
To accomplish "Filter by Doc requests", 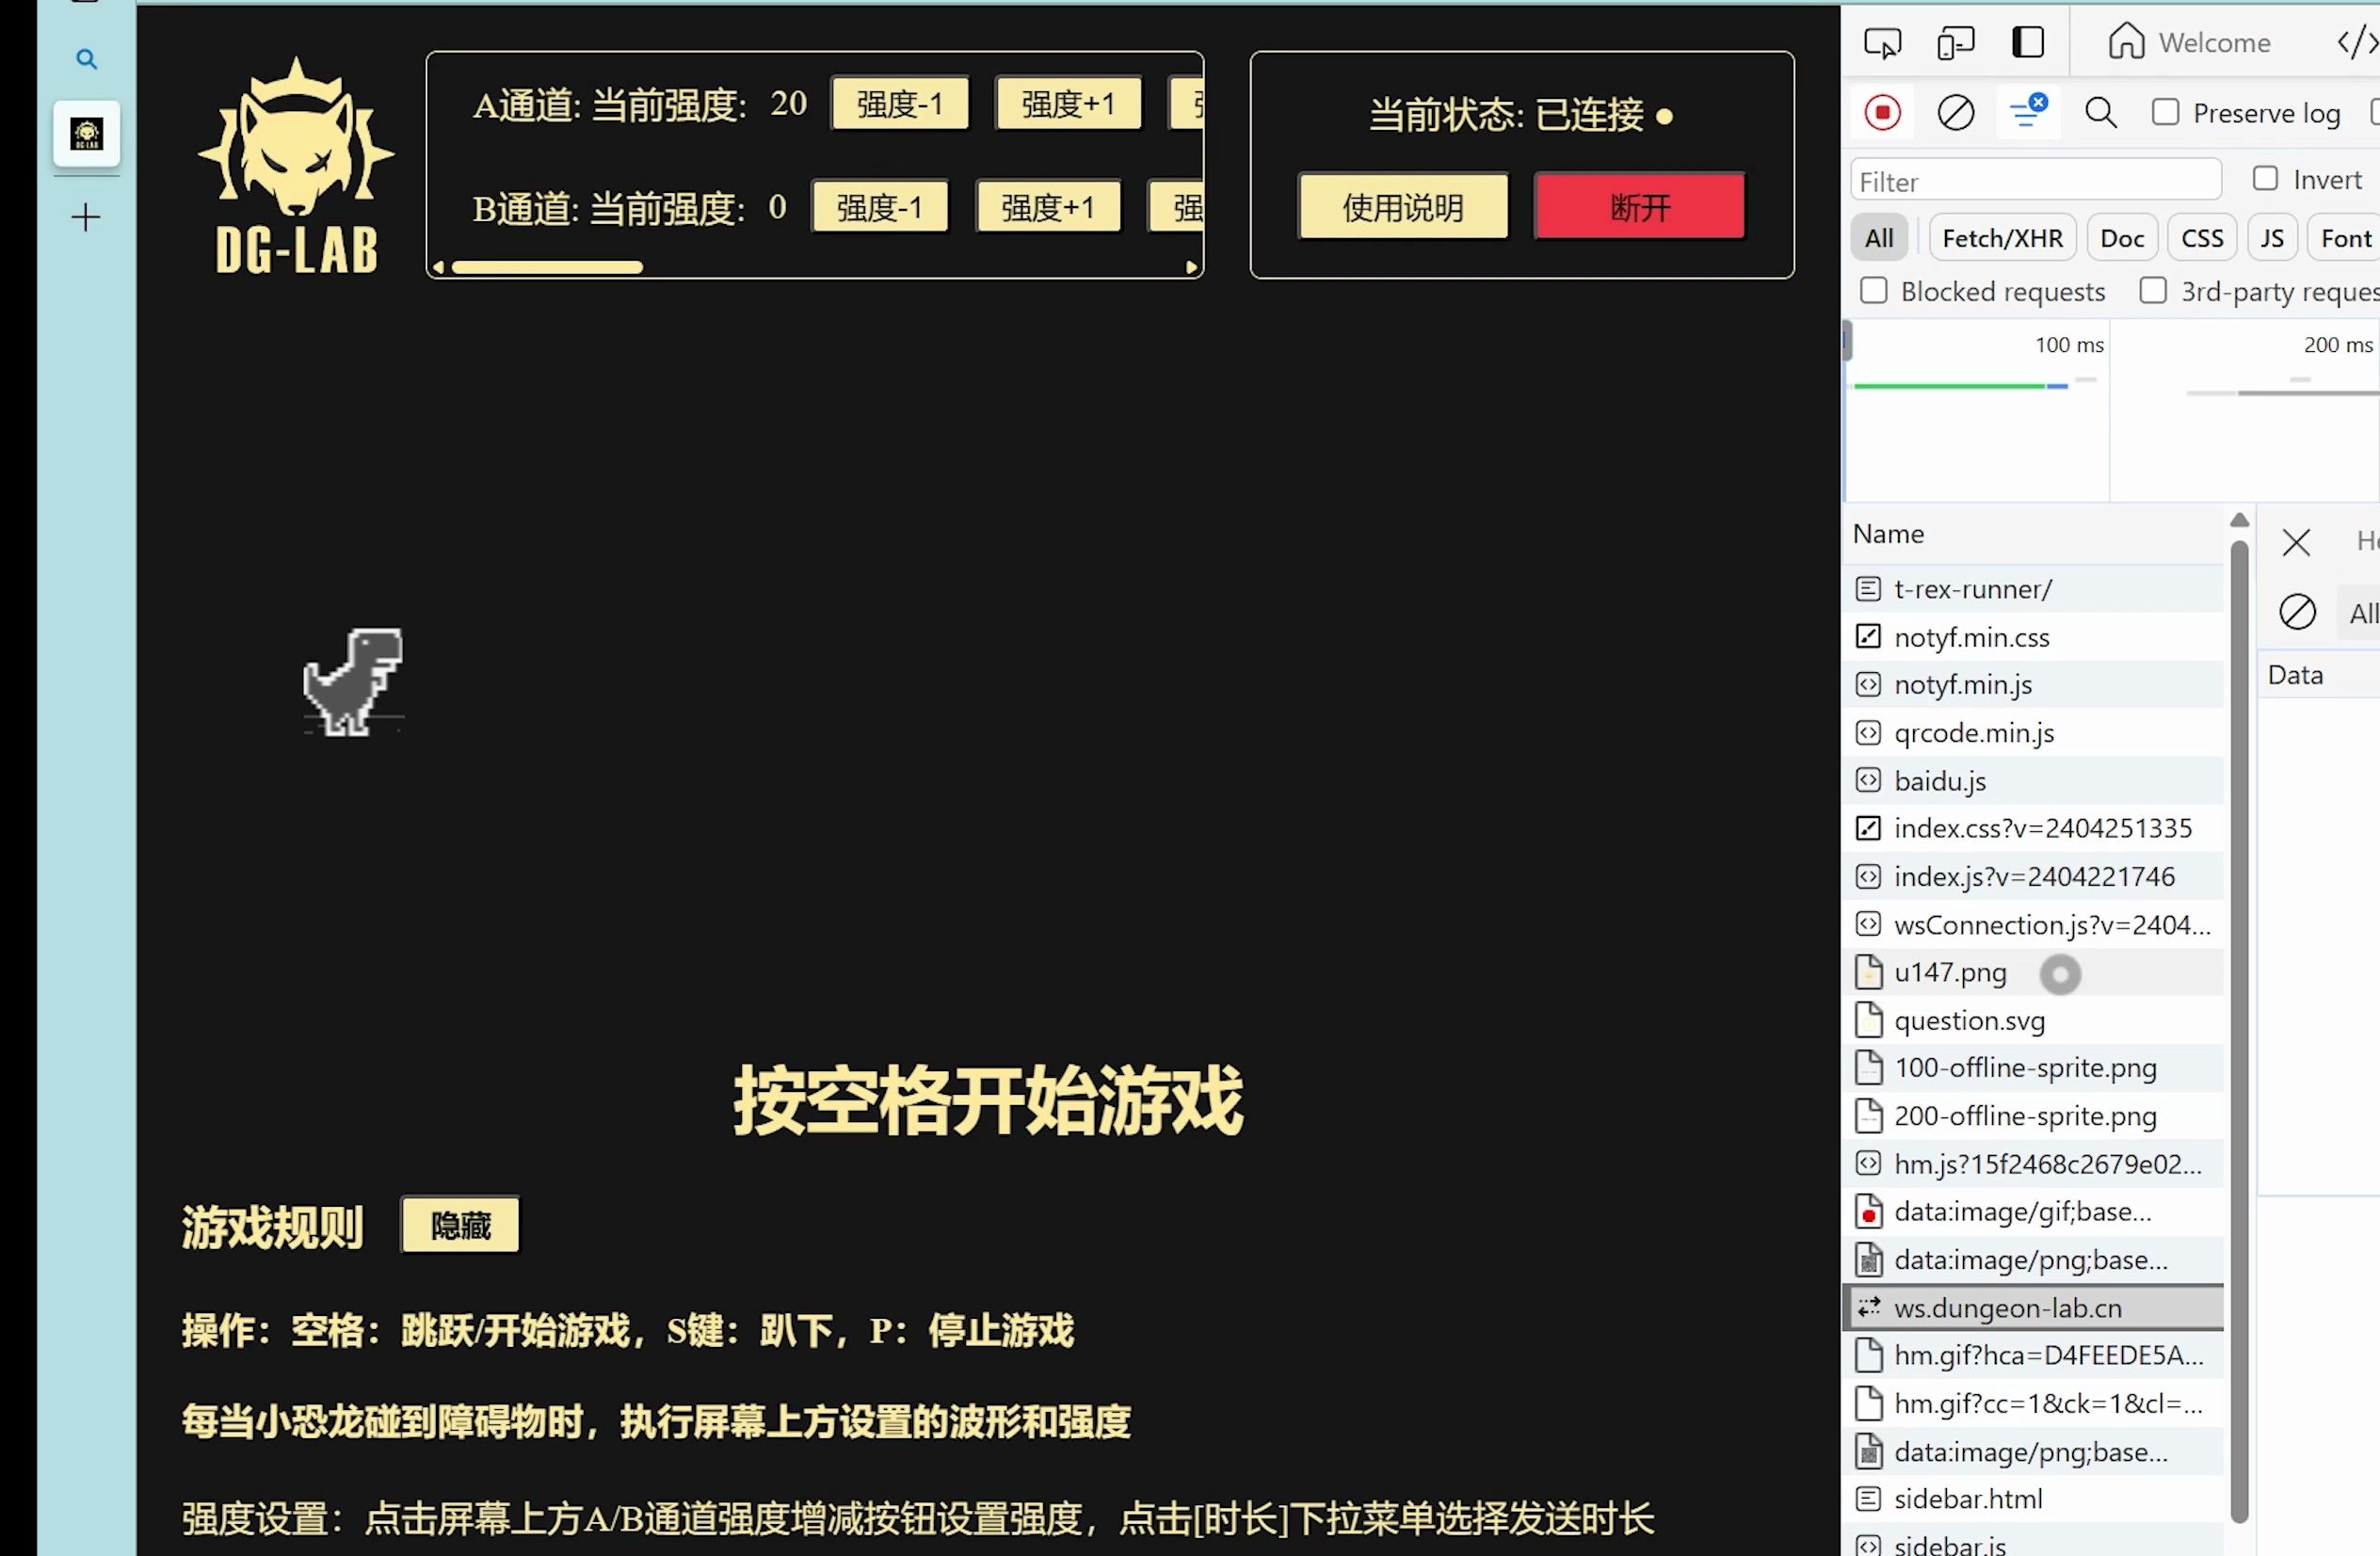I will pyautogui.click(x=2122, y=238).
